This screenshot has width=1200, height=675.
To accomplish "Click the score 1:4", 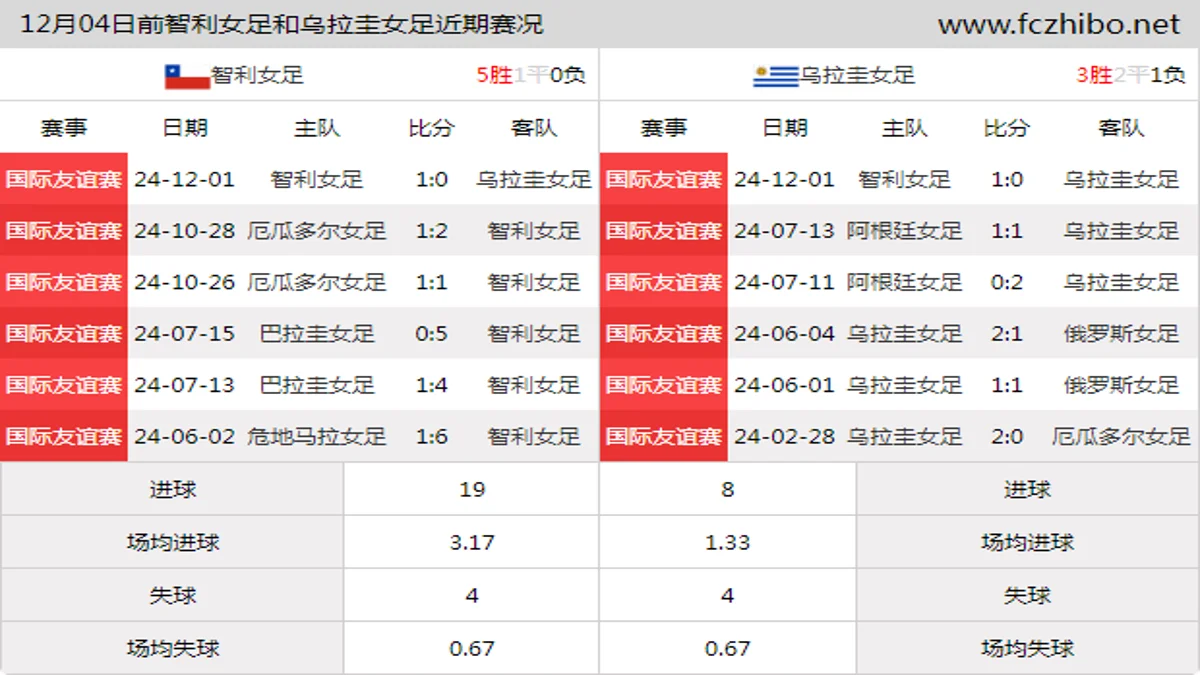I will point(432,385).
